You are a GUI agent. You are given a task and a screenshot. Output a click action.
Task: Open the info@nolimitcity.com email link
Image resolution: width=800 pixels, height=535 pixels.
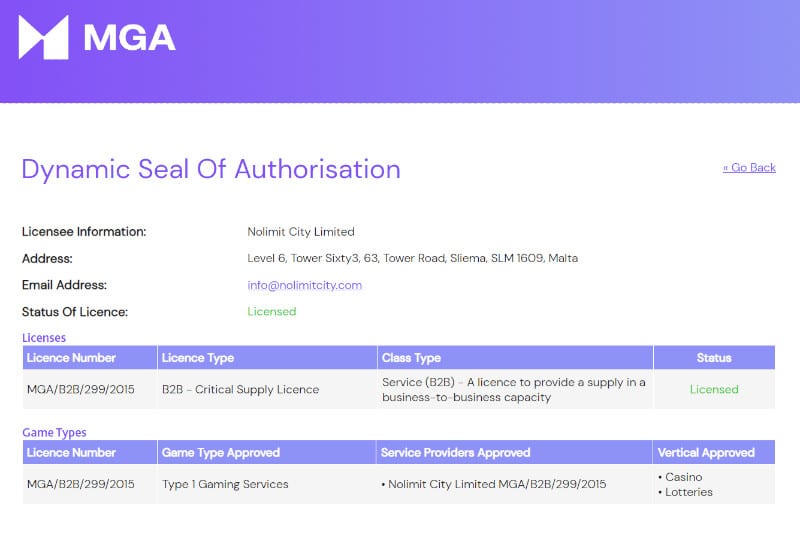coord(304,285)
